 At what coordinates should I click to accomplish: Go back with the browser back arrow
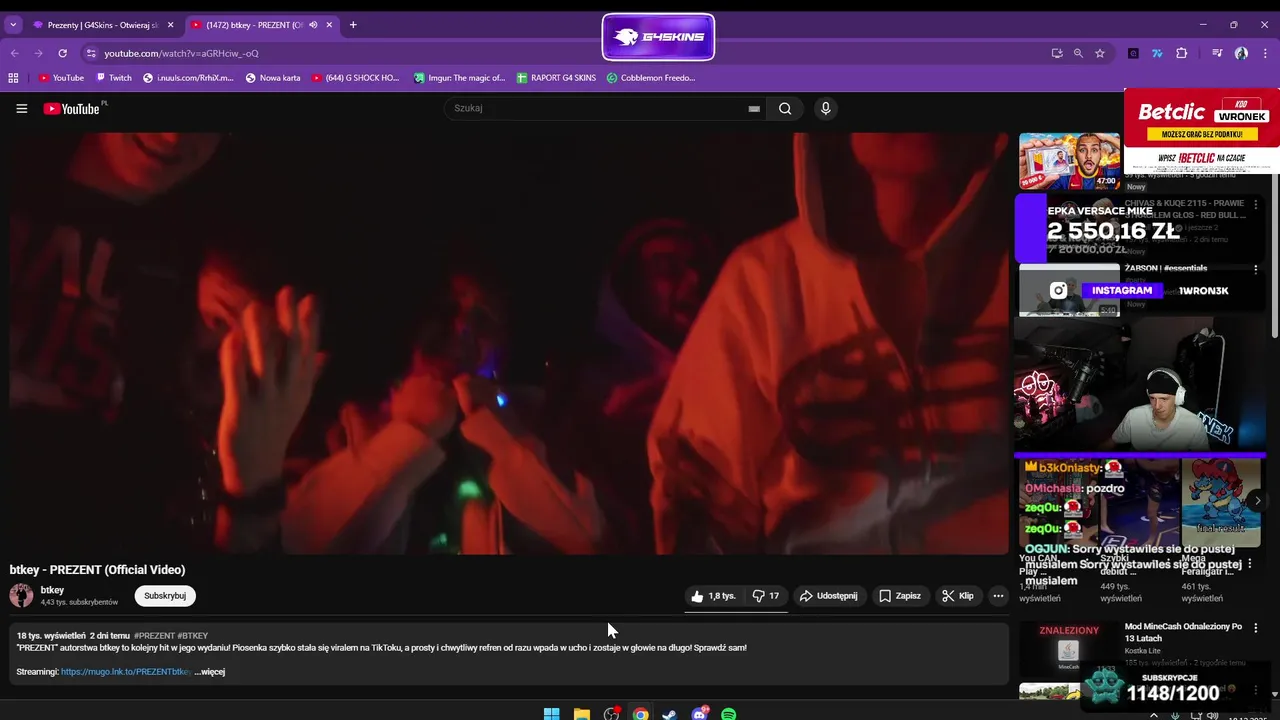tap(15, 53)
